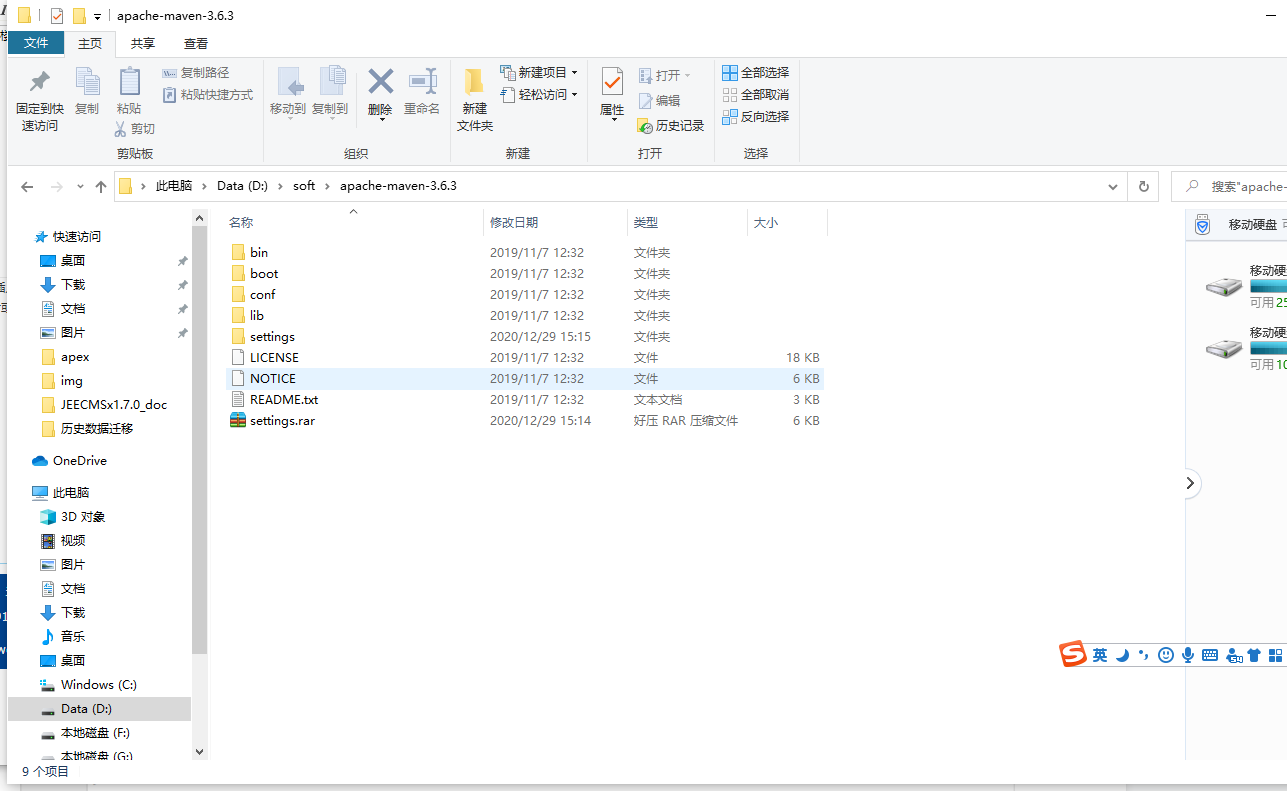Click the Sogou input method S logo
Viewport: 1287px width, 791px height.
(1073, 654)
